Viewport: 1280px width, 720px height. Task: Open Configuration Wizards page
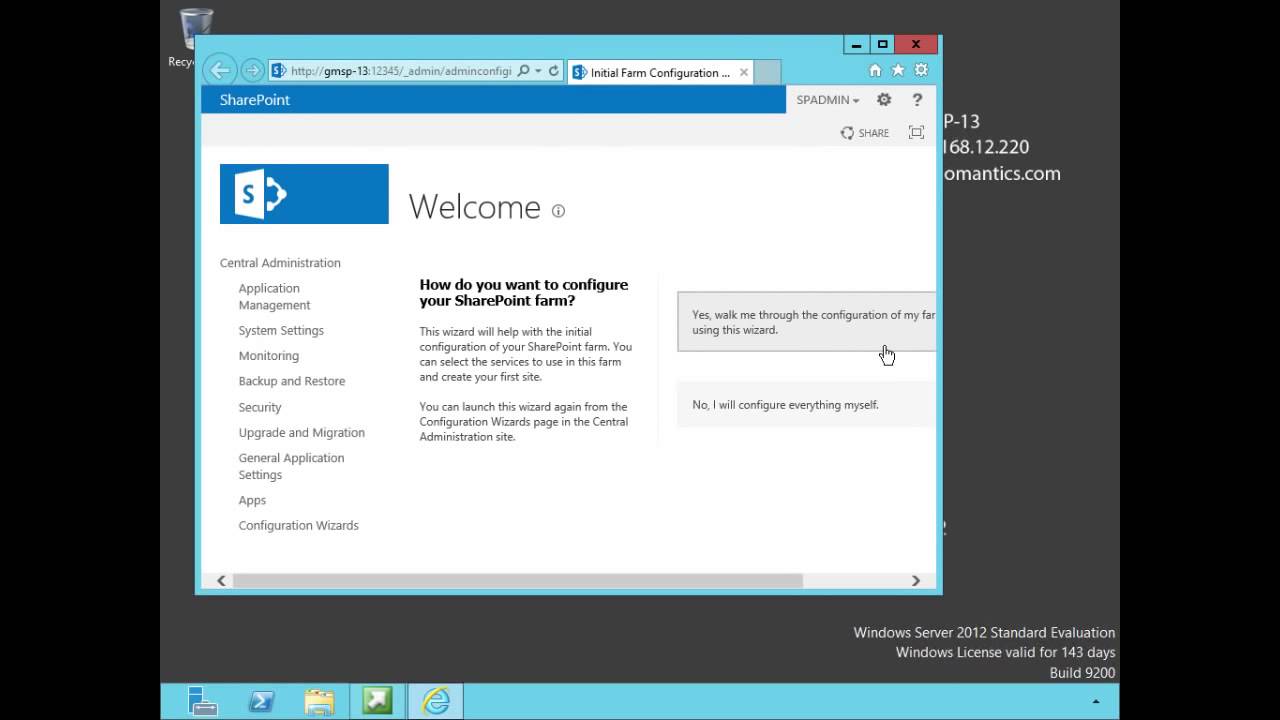(298, 526)
